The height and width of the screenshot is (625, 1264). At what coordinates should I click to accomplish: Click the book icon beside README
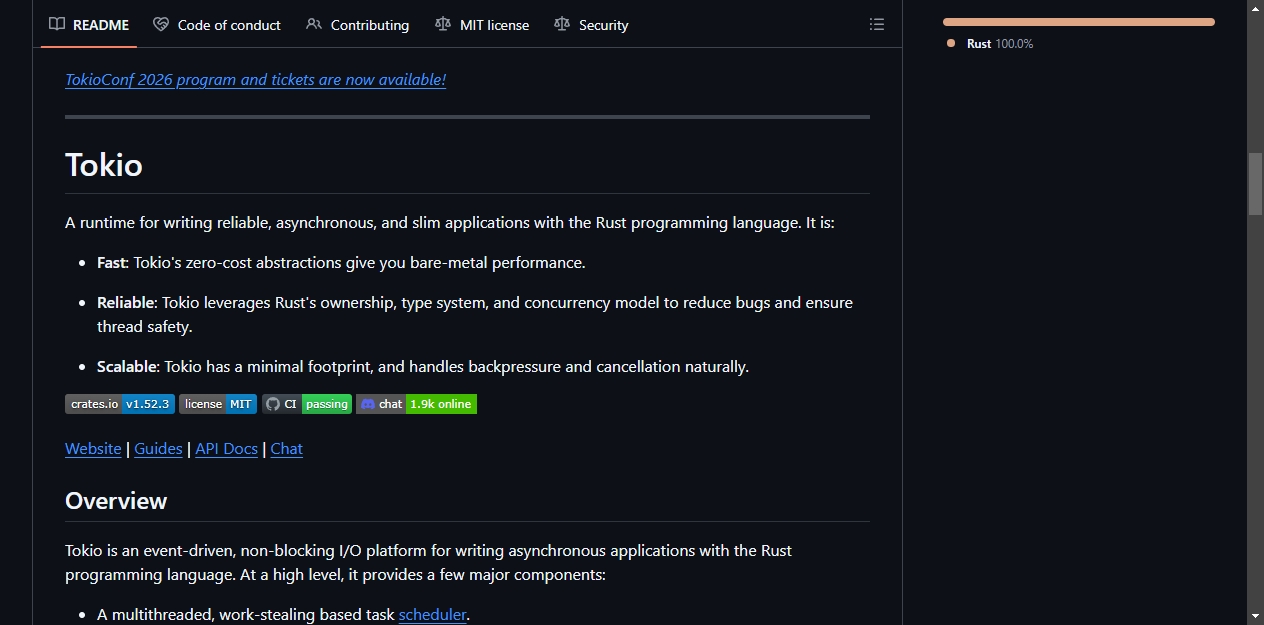tap(57, 24)
